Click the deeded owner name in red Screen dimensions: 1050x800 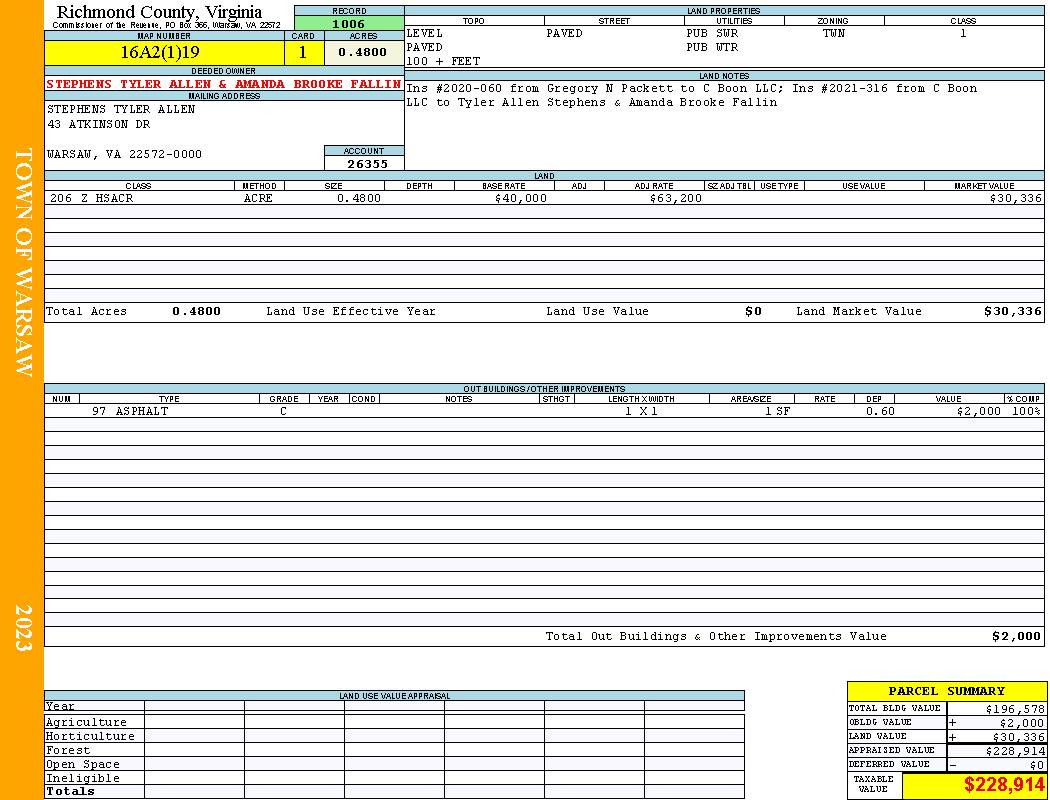224,84
